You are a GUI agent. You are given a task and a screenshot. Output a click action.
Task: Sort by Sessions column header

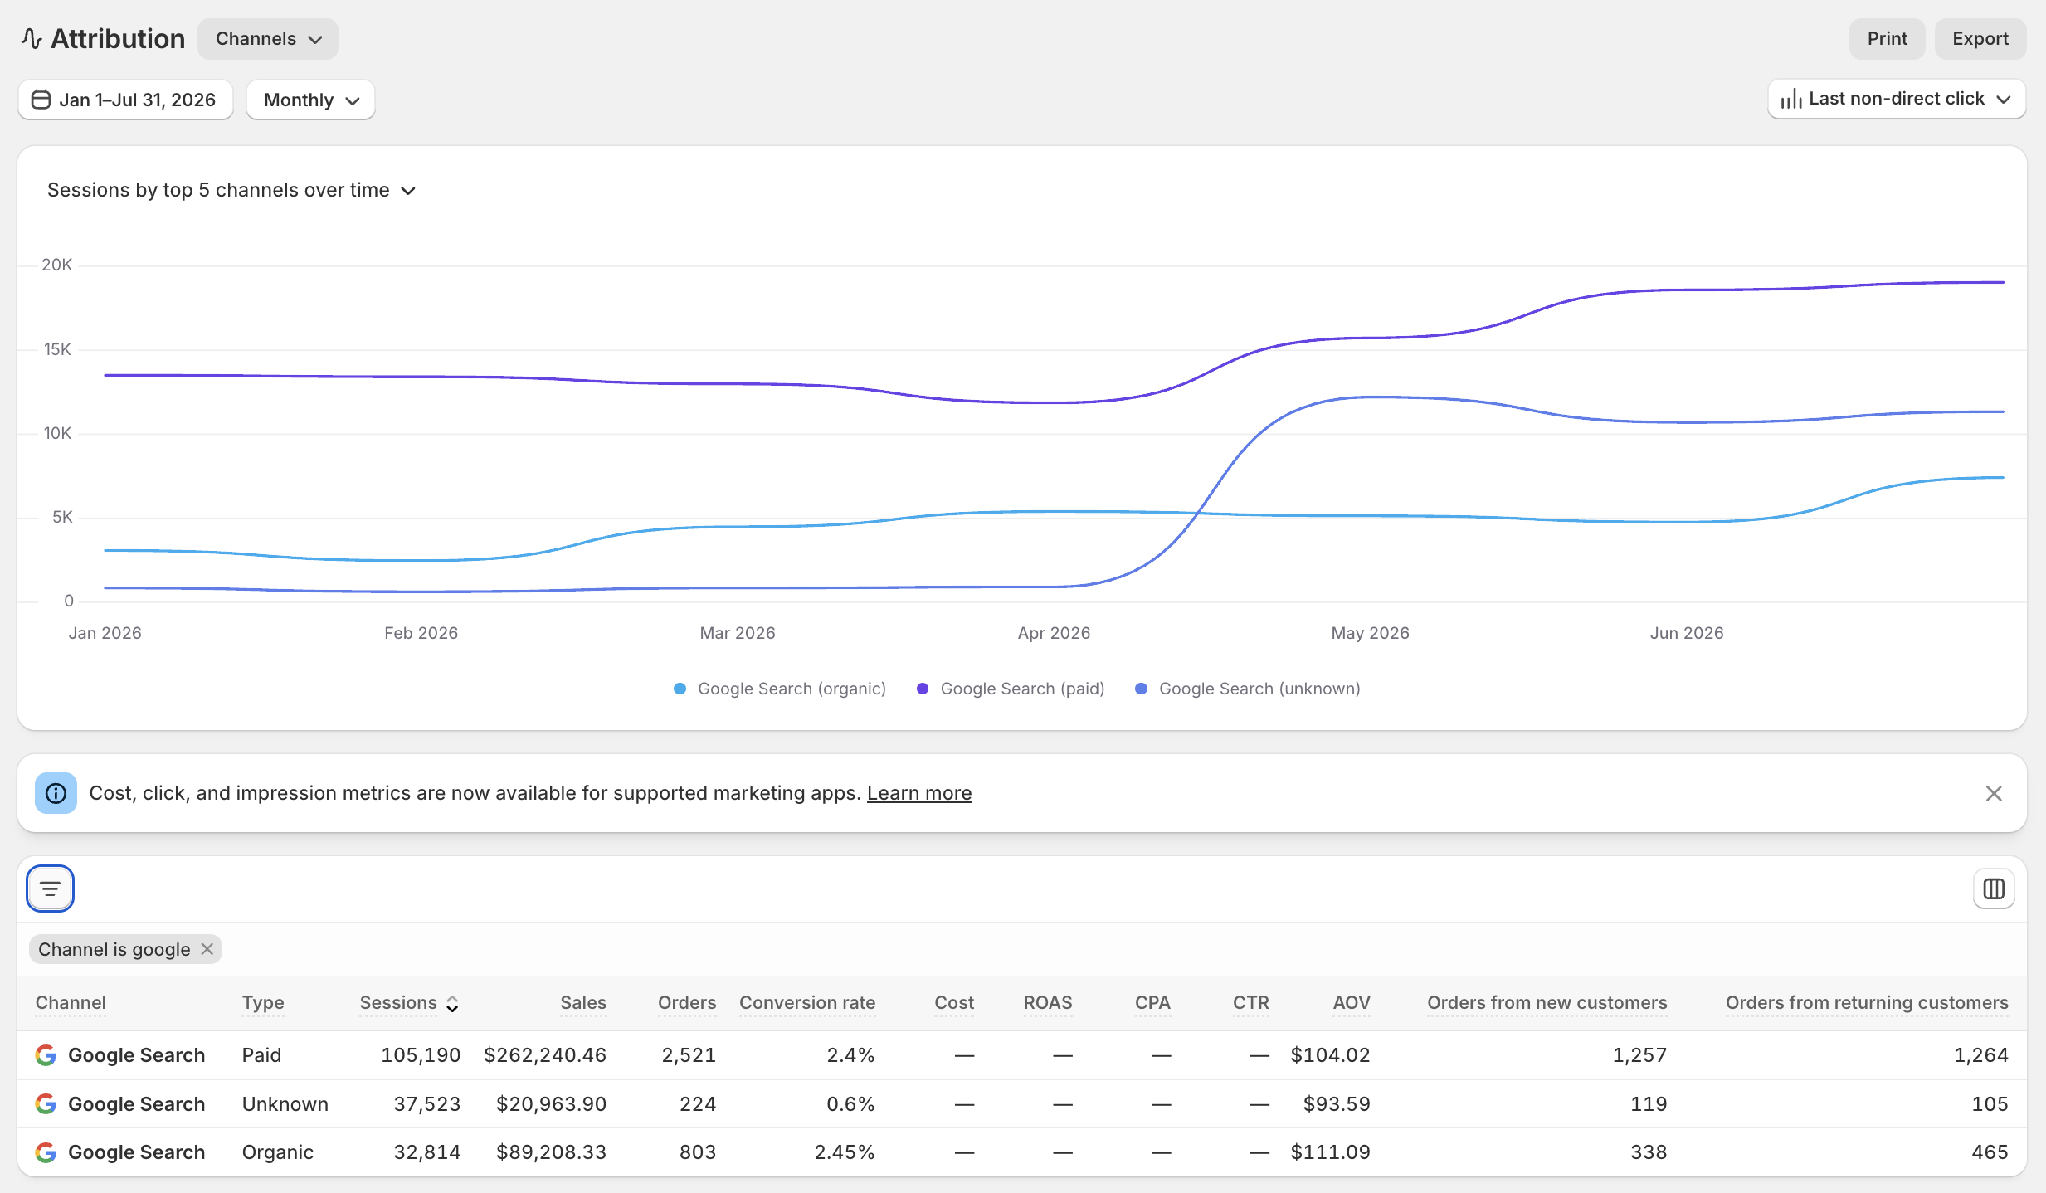[x=409, y=1003]
